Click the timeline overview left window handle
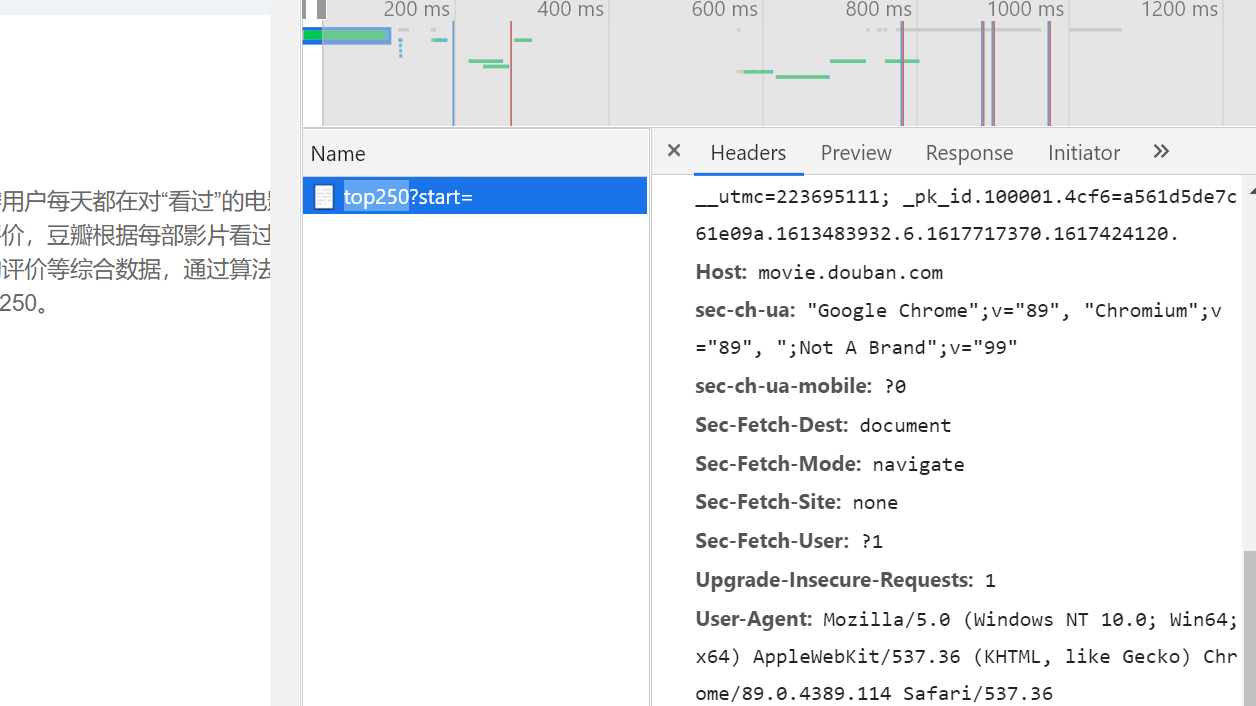 (321, 10)
